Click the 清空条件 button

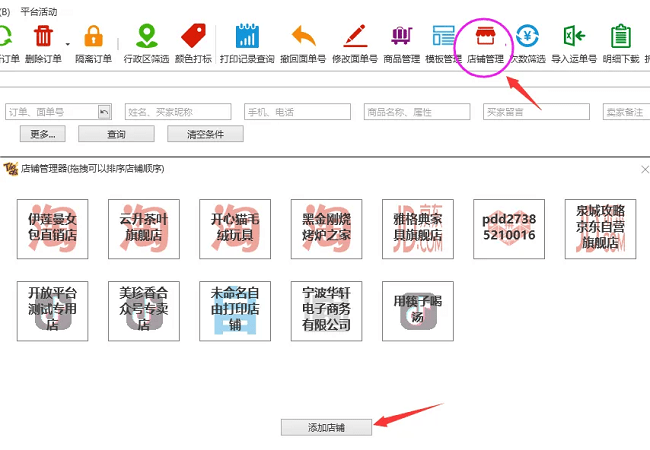pyautogui.click(x=206, y=134)
